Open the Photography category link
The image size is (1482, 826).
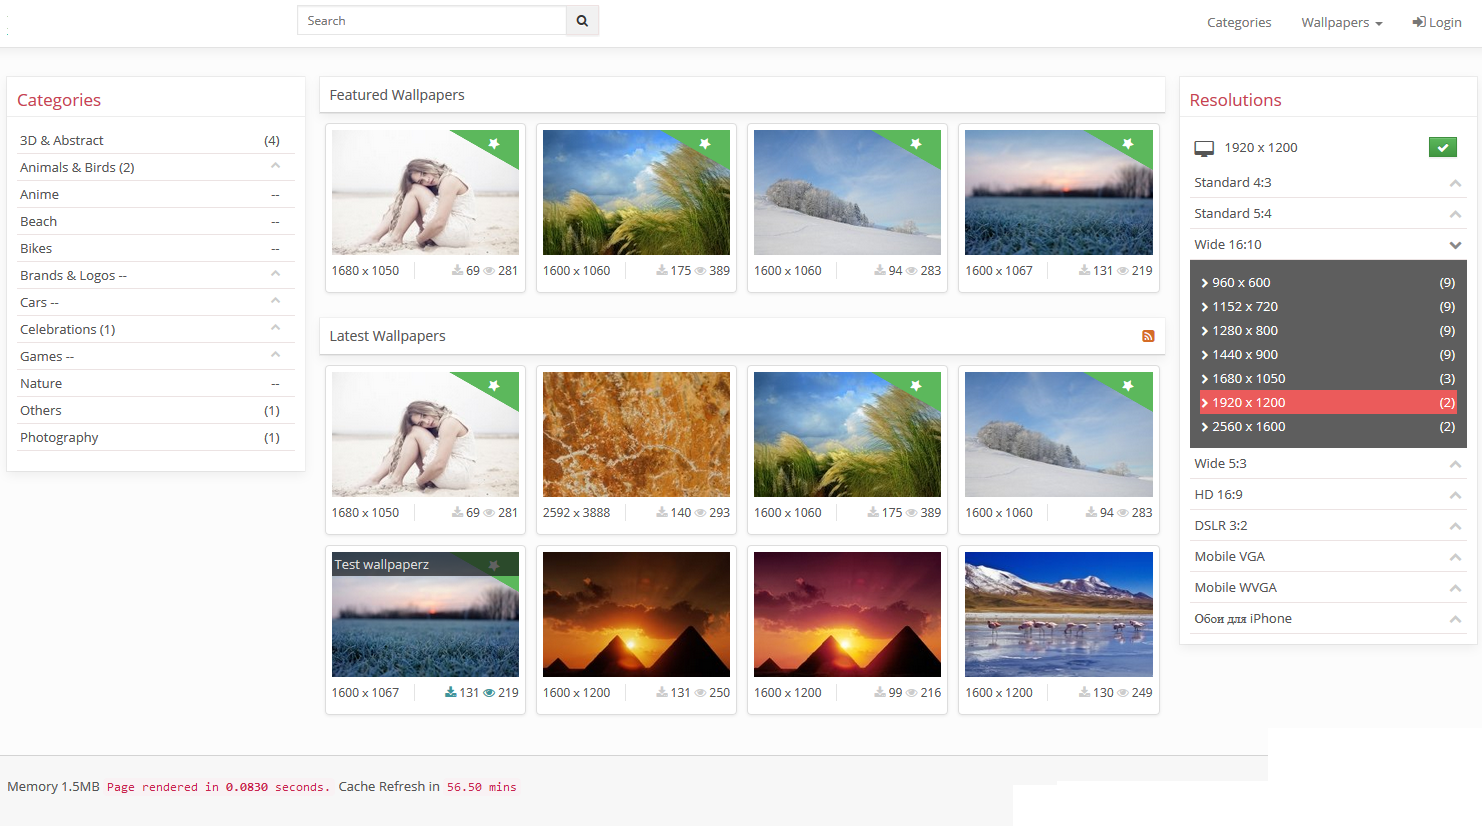pyautogui.click(x=59, y=438)
